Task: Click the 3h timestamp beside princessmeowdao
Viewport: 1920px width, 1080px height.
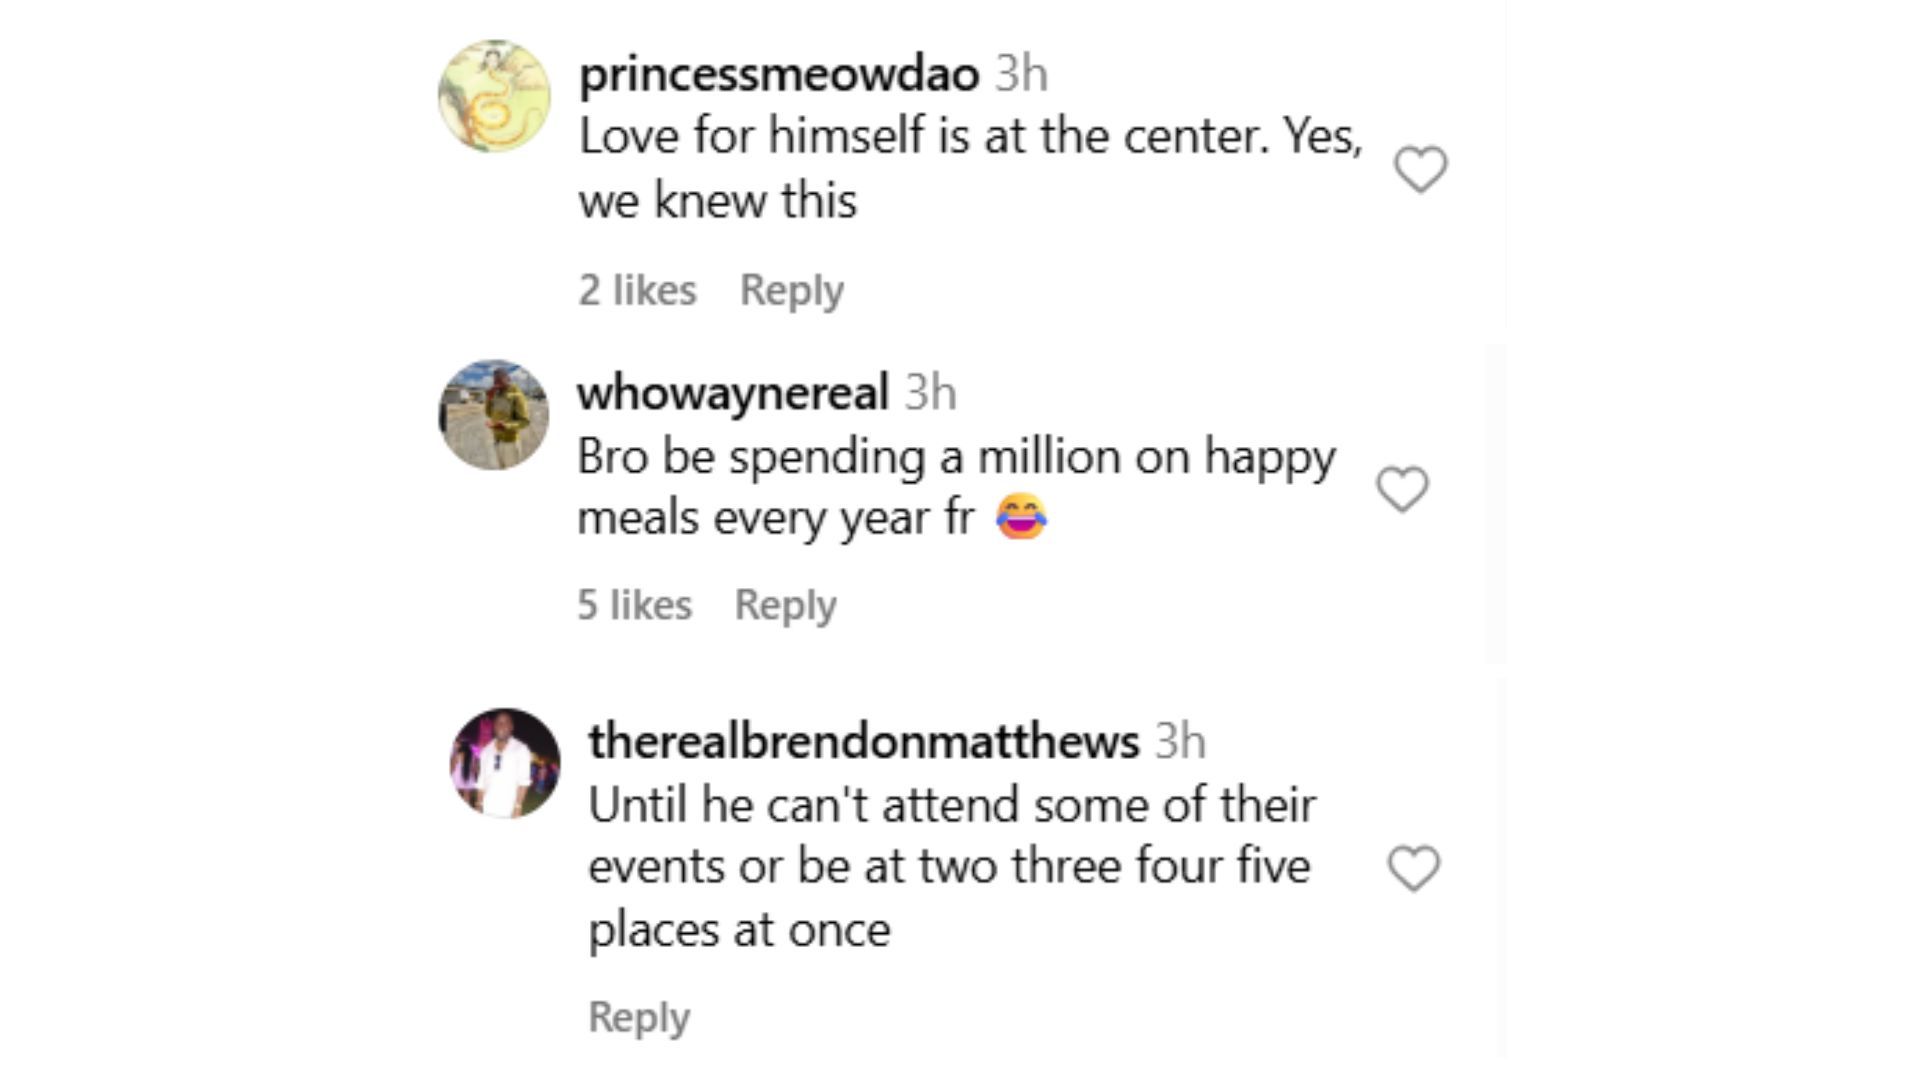Action: click(1021, 74)
